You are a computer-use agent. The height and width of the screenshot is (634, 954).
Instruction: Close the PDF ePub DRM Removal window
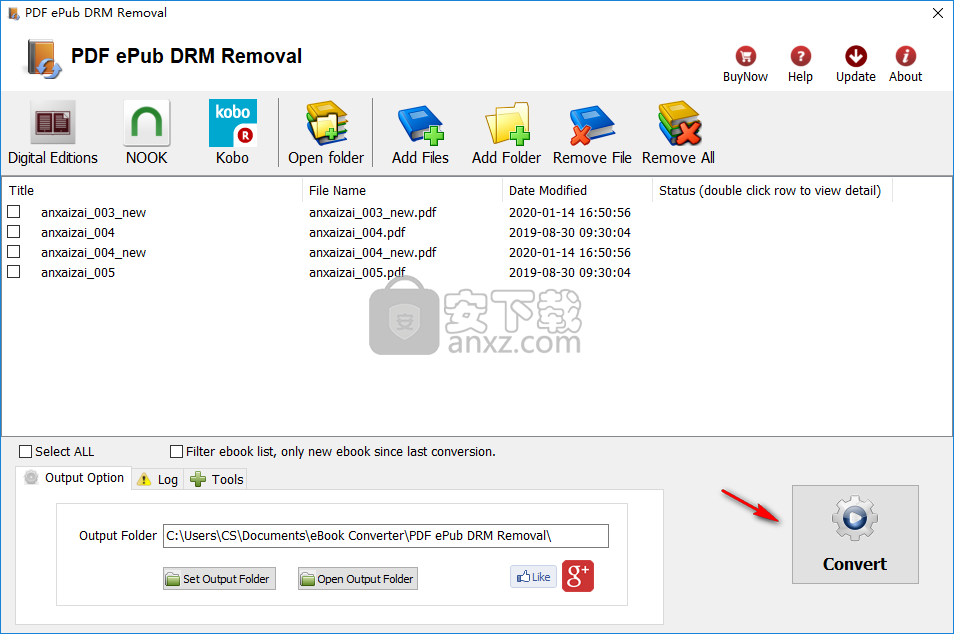938,13
